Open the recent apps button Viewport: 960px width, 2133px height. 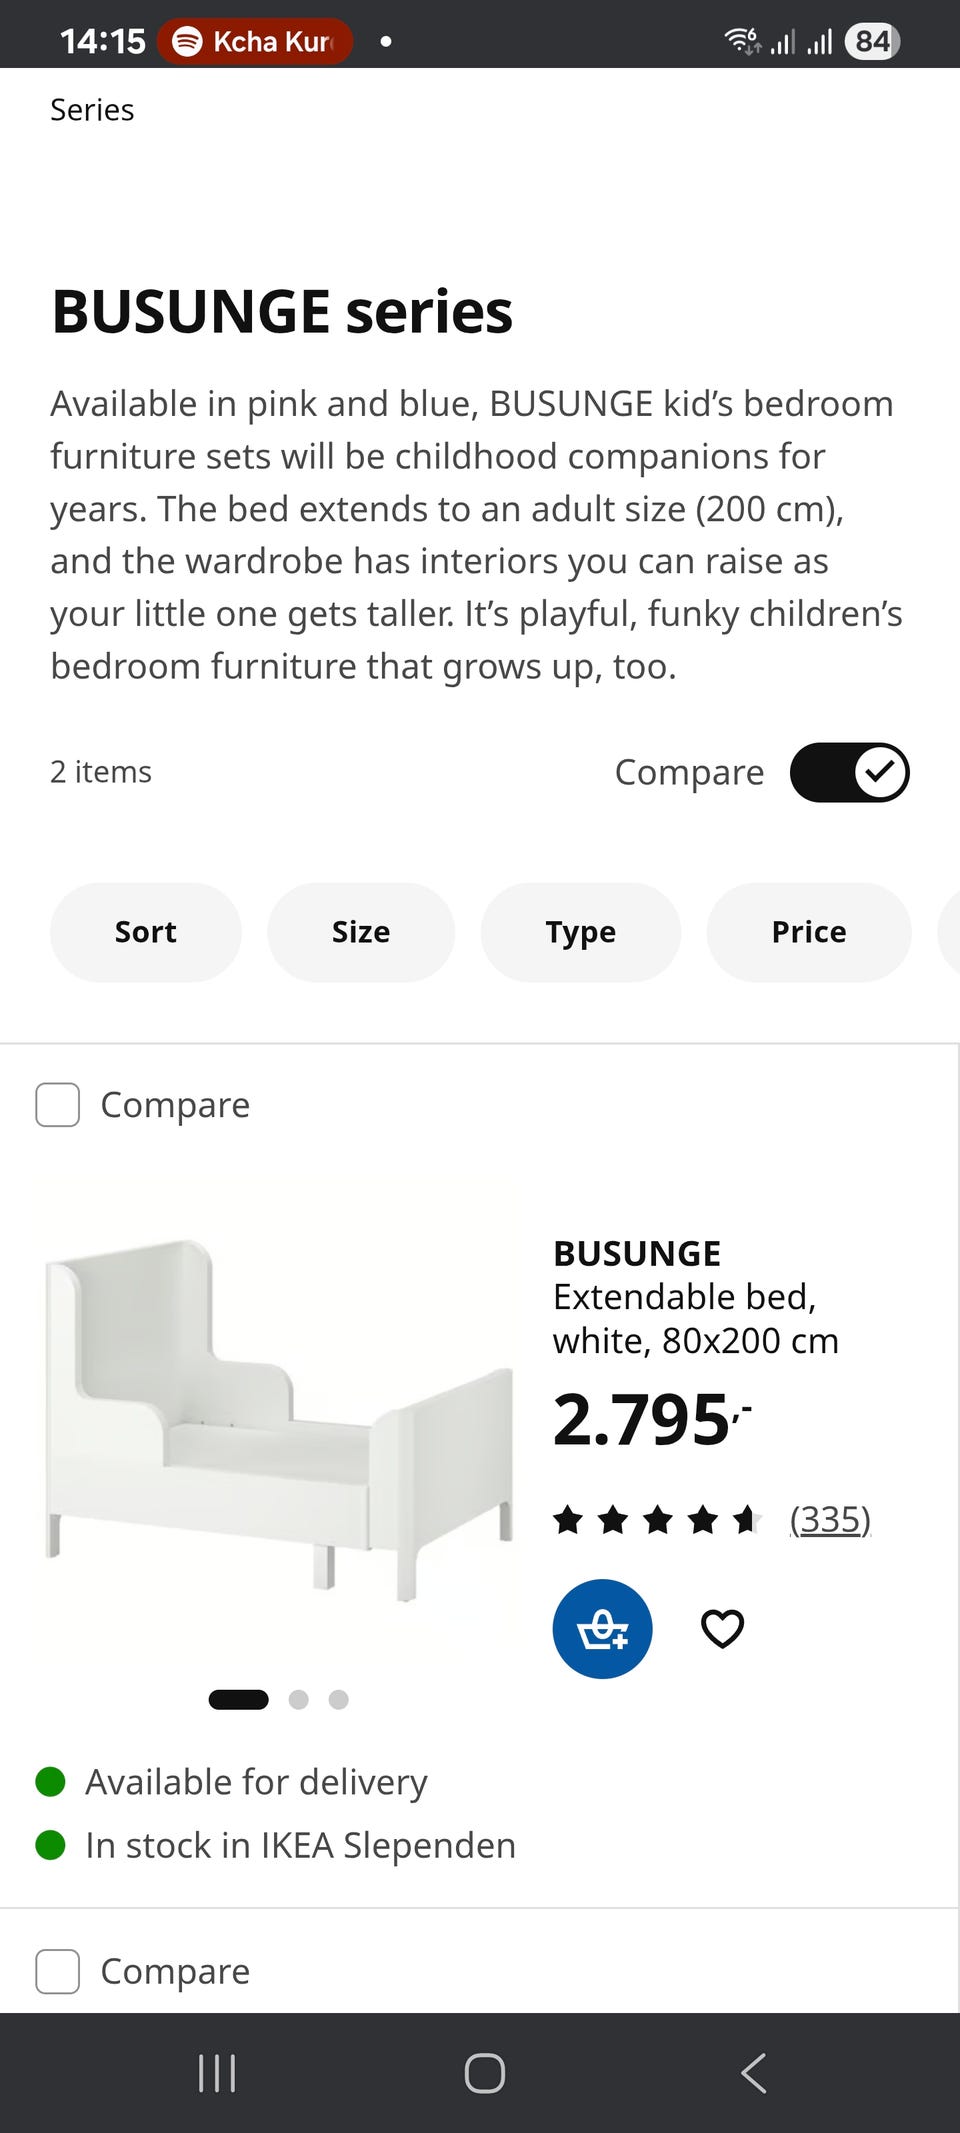tap(217, 2073)
